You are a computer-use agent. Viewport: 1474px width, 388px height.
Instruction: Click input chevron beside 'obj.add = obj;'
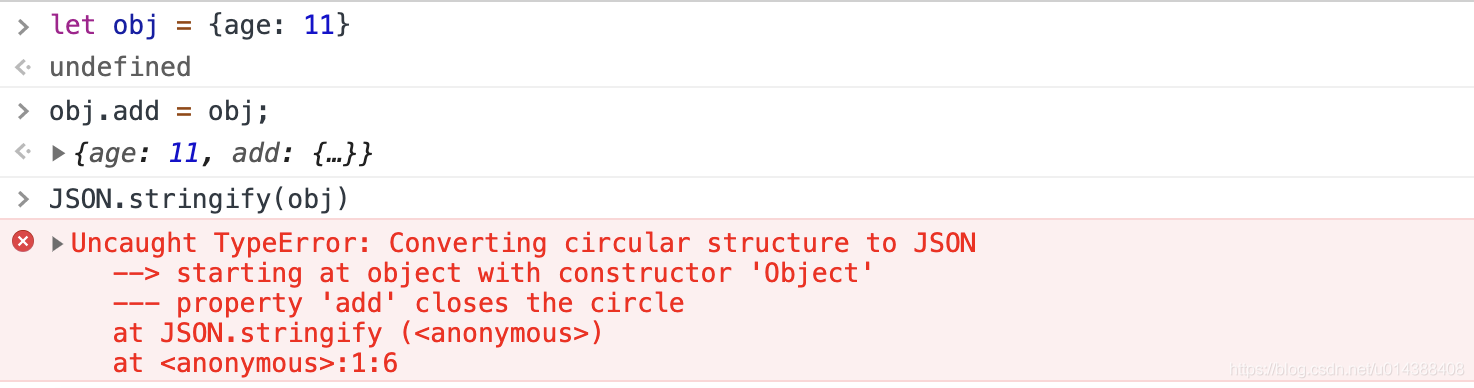click(23, 112)
